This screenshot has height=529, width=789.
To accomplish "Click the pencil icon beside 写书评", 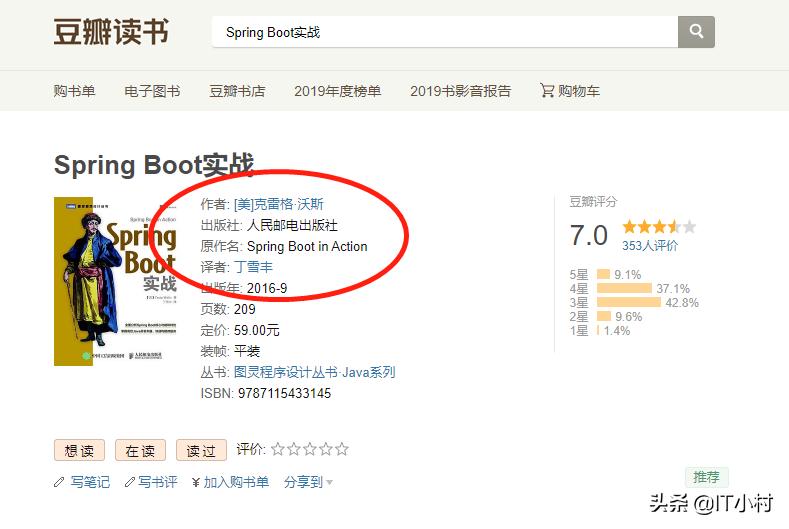I will click(130, 482).
